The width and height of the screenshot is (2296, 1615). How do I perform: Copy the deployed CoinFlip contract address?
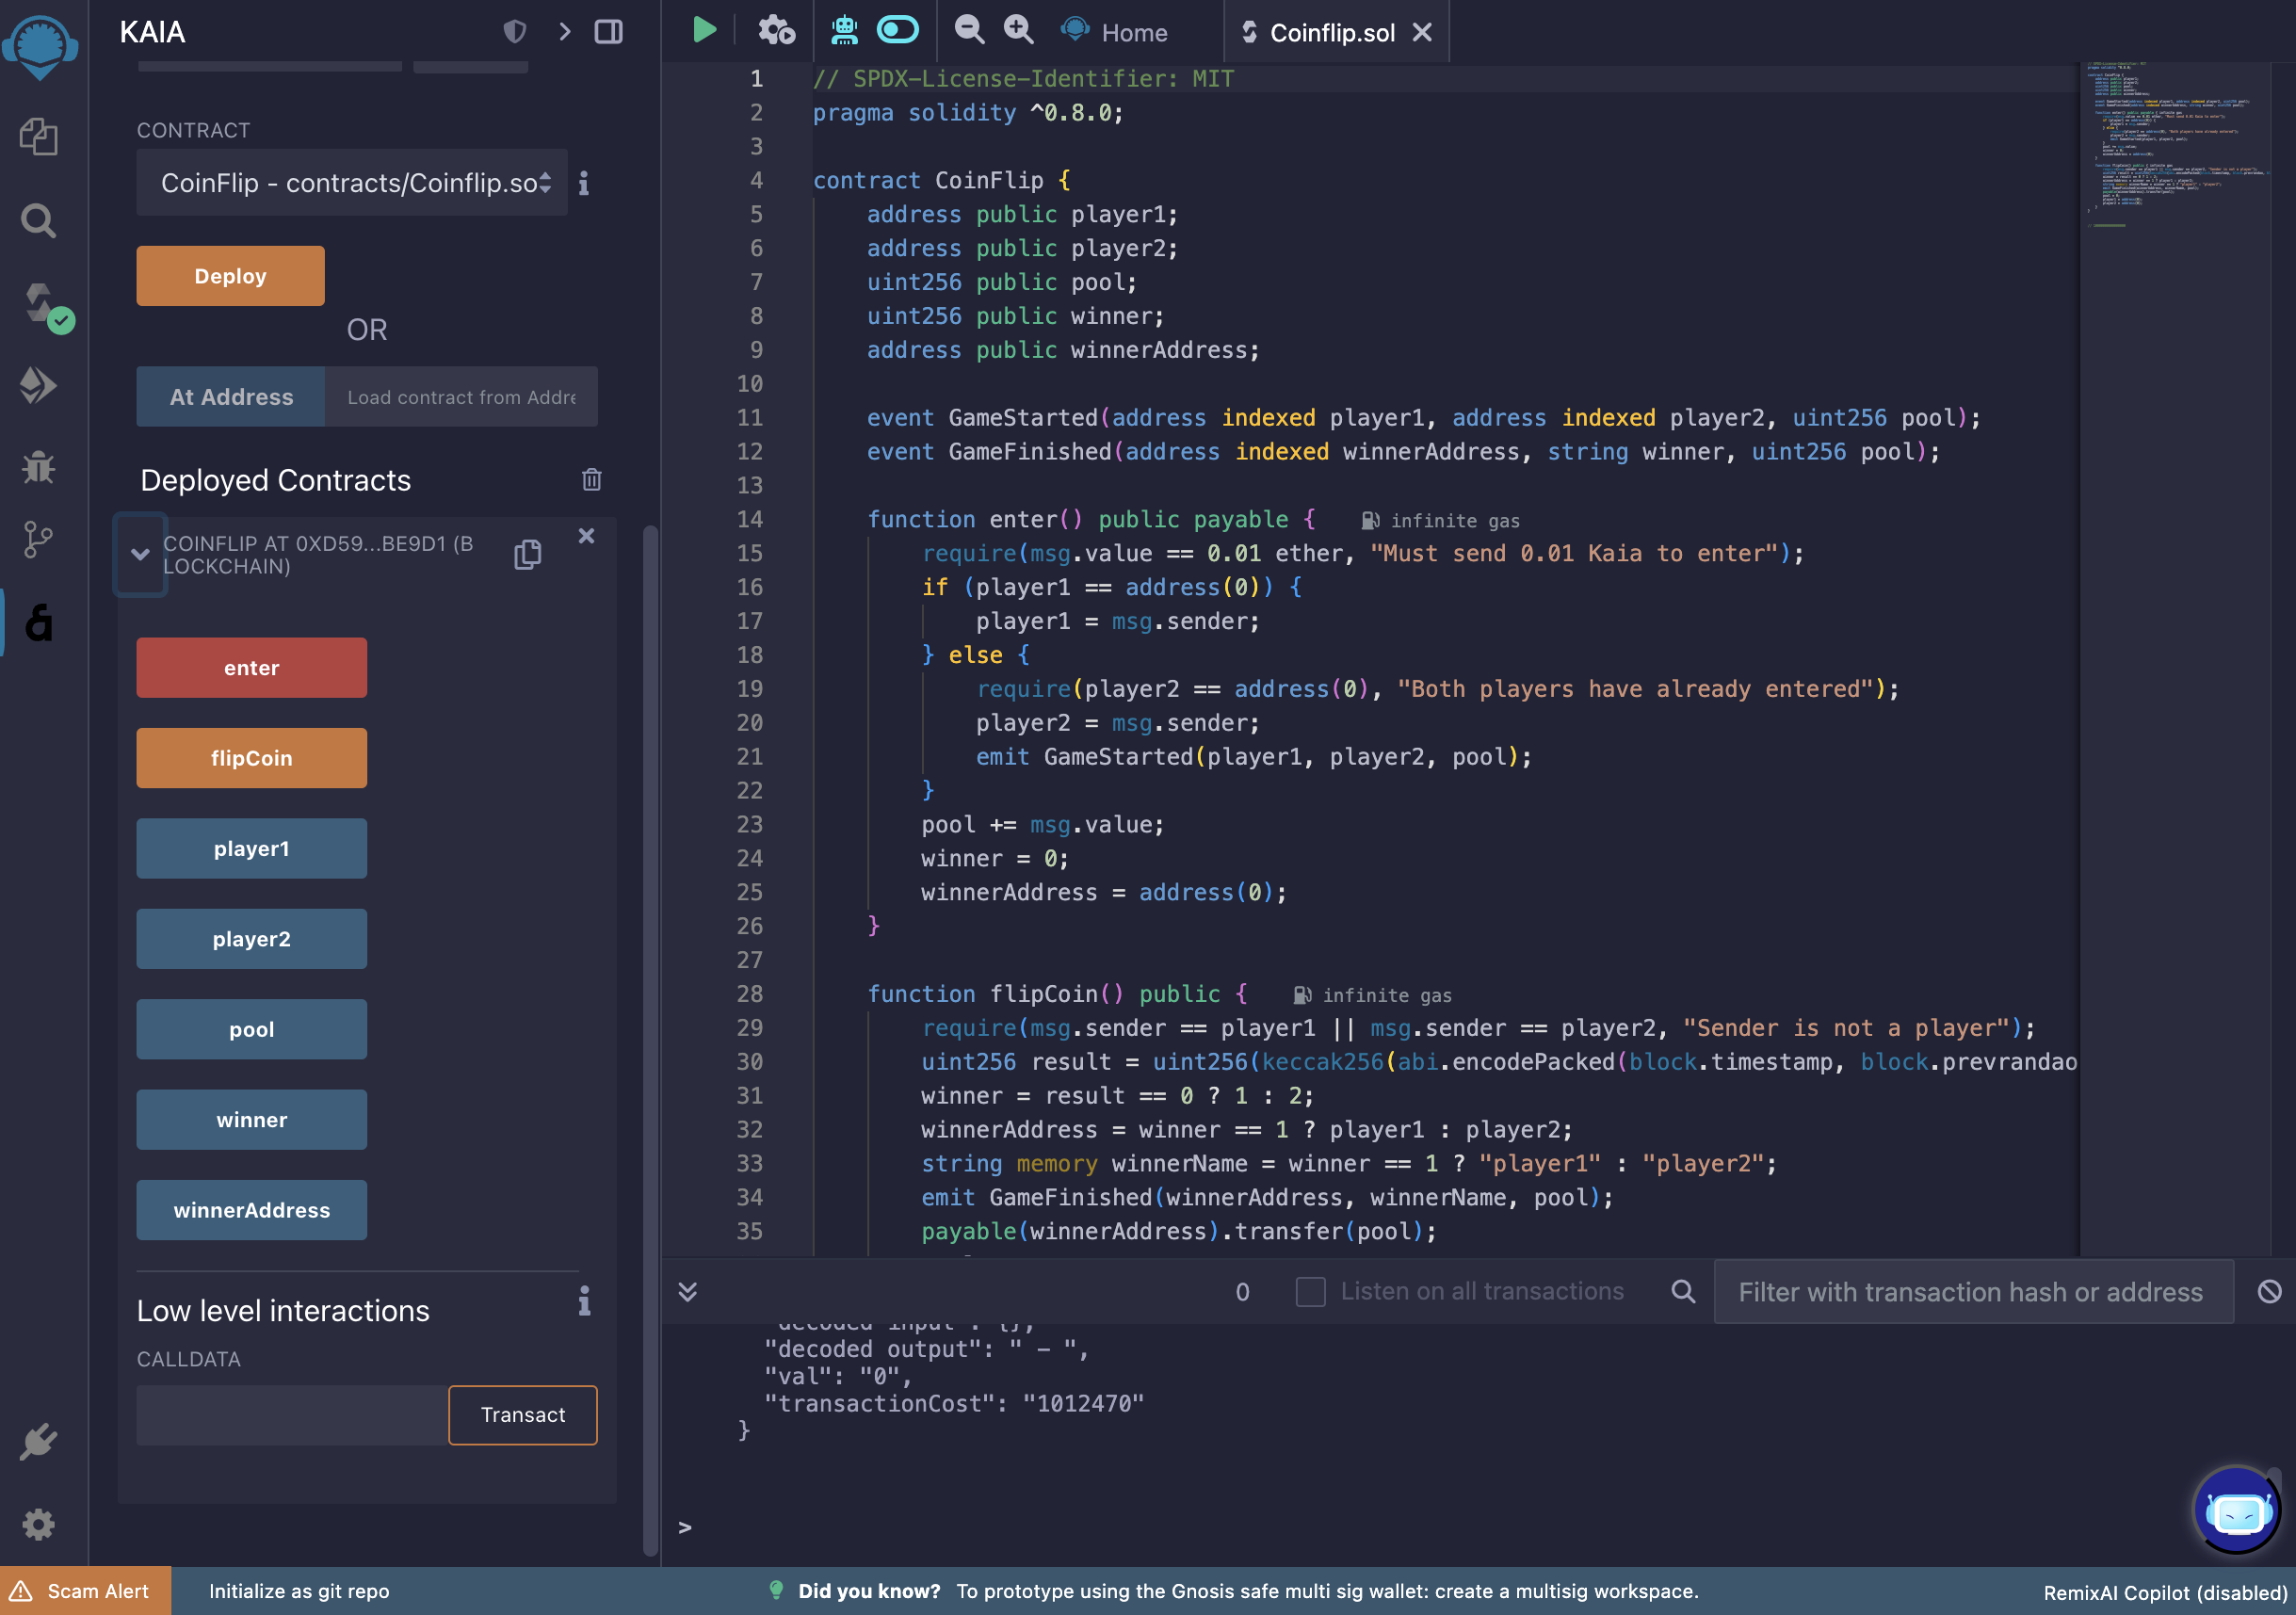[x=527, y=555]
